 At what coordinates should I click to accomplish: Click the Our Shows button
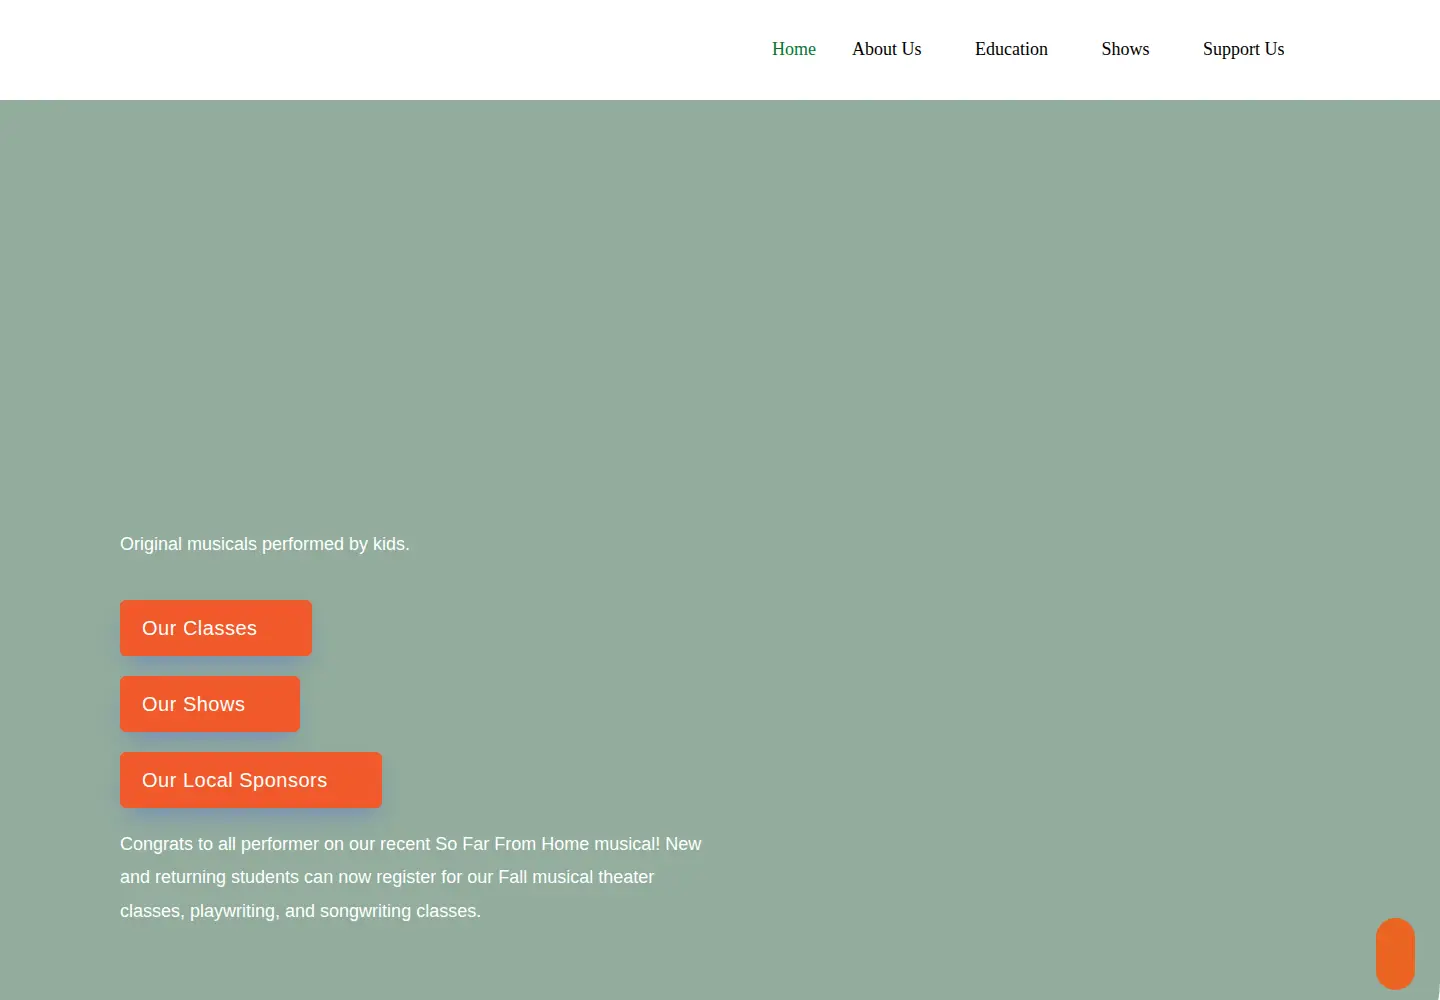210,704
